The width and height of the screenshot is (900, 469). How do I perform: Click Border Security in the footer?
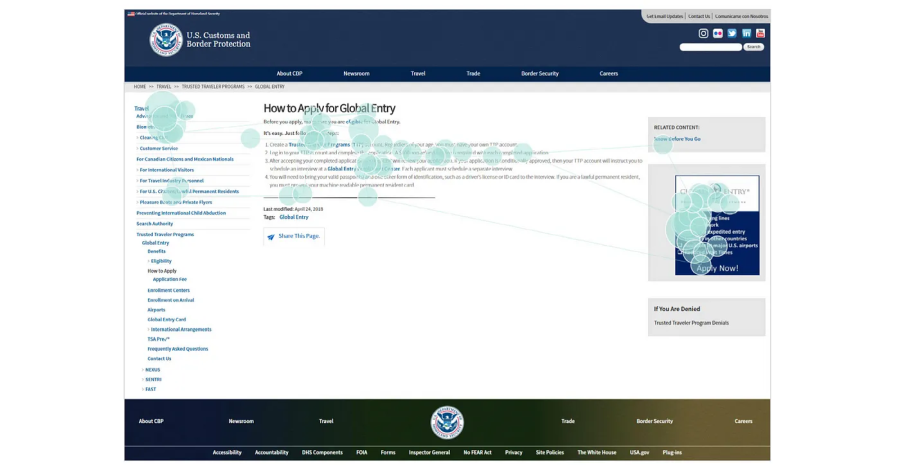tap(654, 421)
